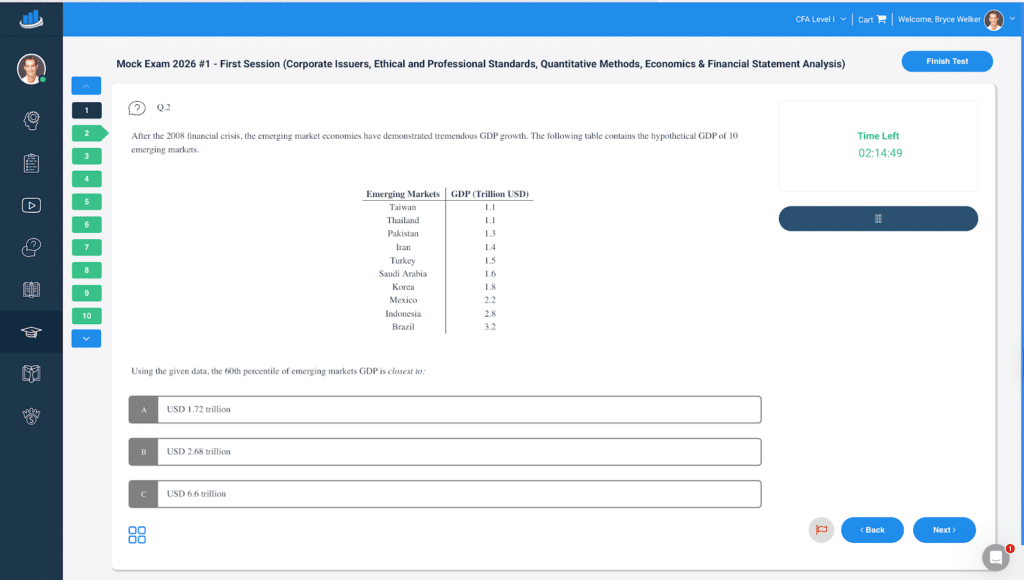Click the shopping cart icon
Screen dimensions: 1024x580
coord(881,19)
